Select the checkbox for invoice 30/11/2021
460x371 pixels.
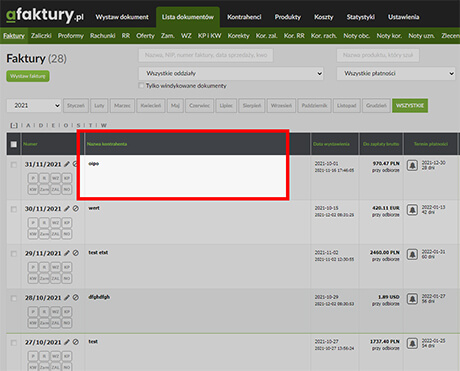[x=14, y=209]
